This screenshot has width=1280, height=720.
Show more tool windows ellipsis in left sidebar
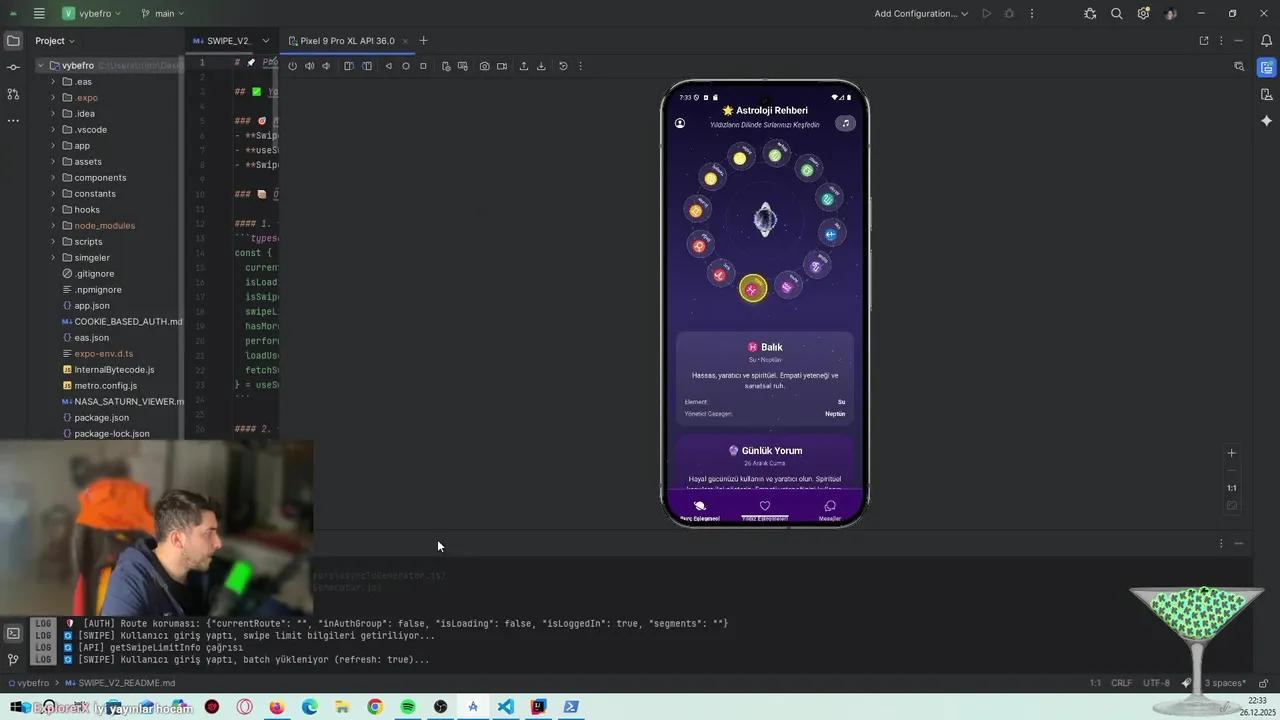13,120
